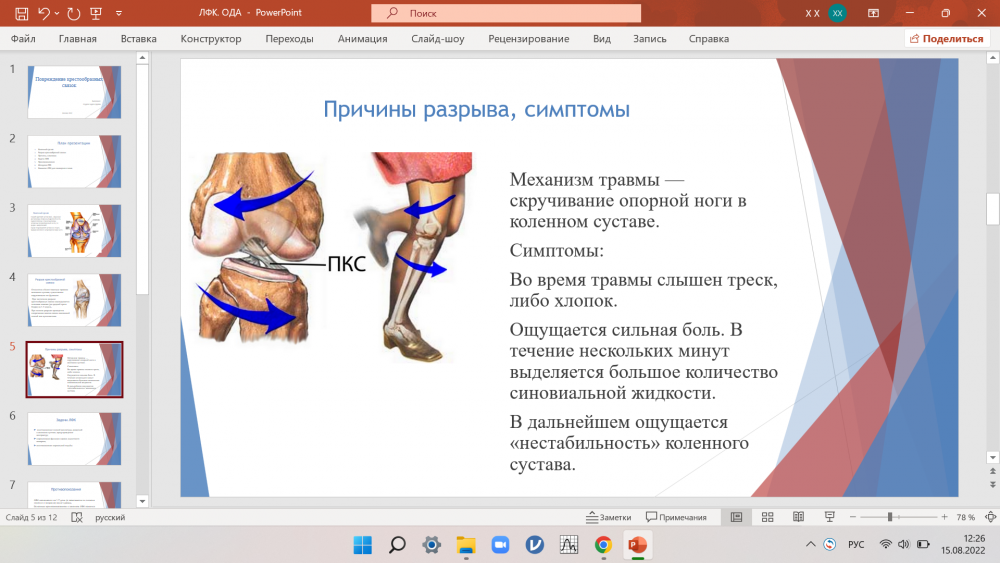Click the Поделиться share button
The height and width of the screenshot is (563, 1000).
coord(946,39)
